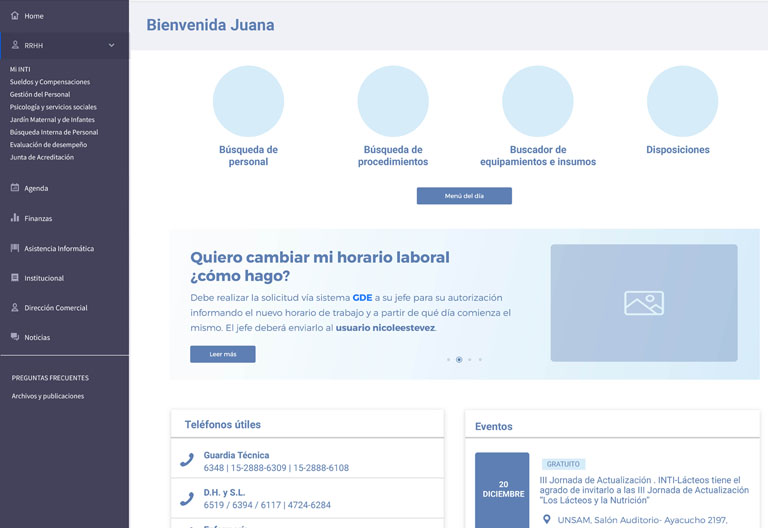Click the location pin icon under event
768x528 pixels.
tap(547, 520)
